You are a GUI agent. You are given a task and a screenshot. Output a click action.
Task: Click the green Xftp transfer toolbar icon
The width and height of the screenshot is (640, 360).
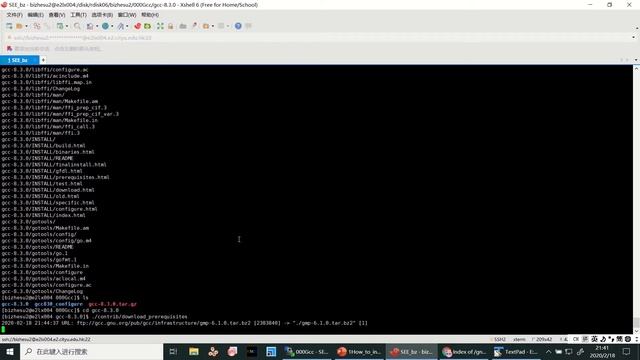coord(147,26)
